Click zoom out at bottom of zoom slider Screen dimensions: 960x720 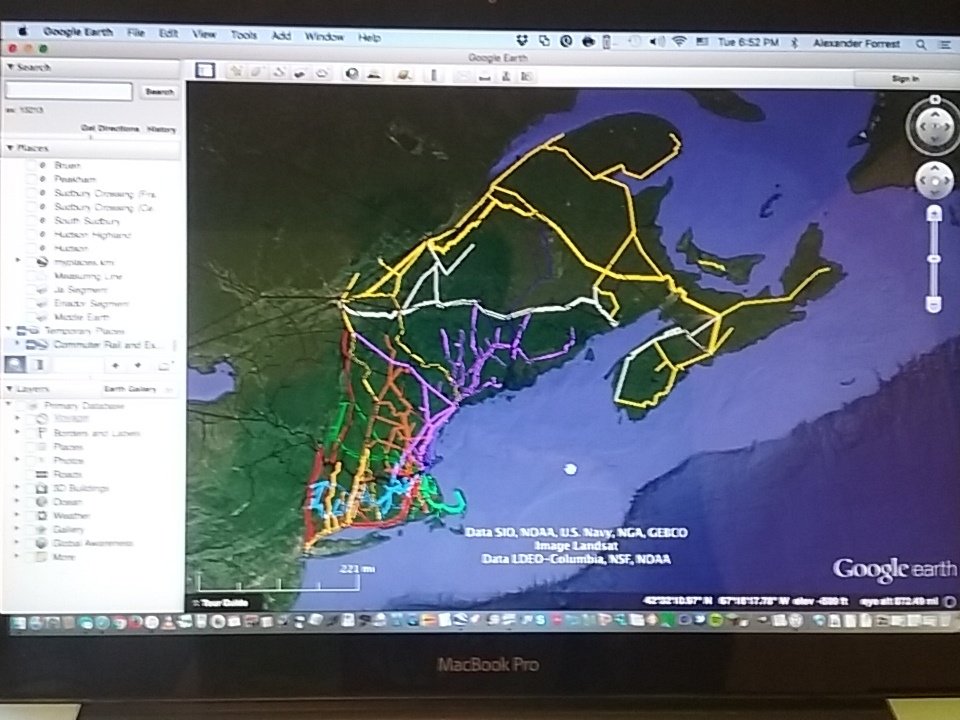pos(934,304)
